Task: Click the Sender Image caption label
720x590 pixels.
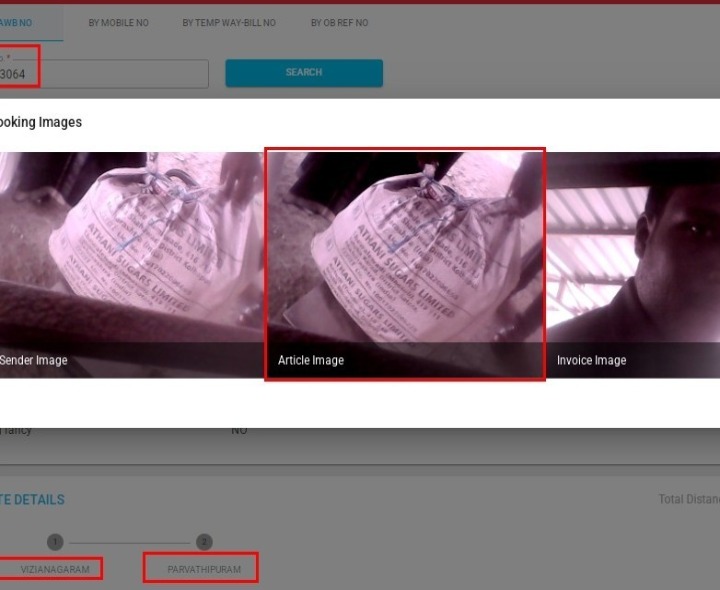Action: point(33,360)
